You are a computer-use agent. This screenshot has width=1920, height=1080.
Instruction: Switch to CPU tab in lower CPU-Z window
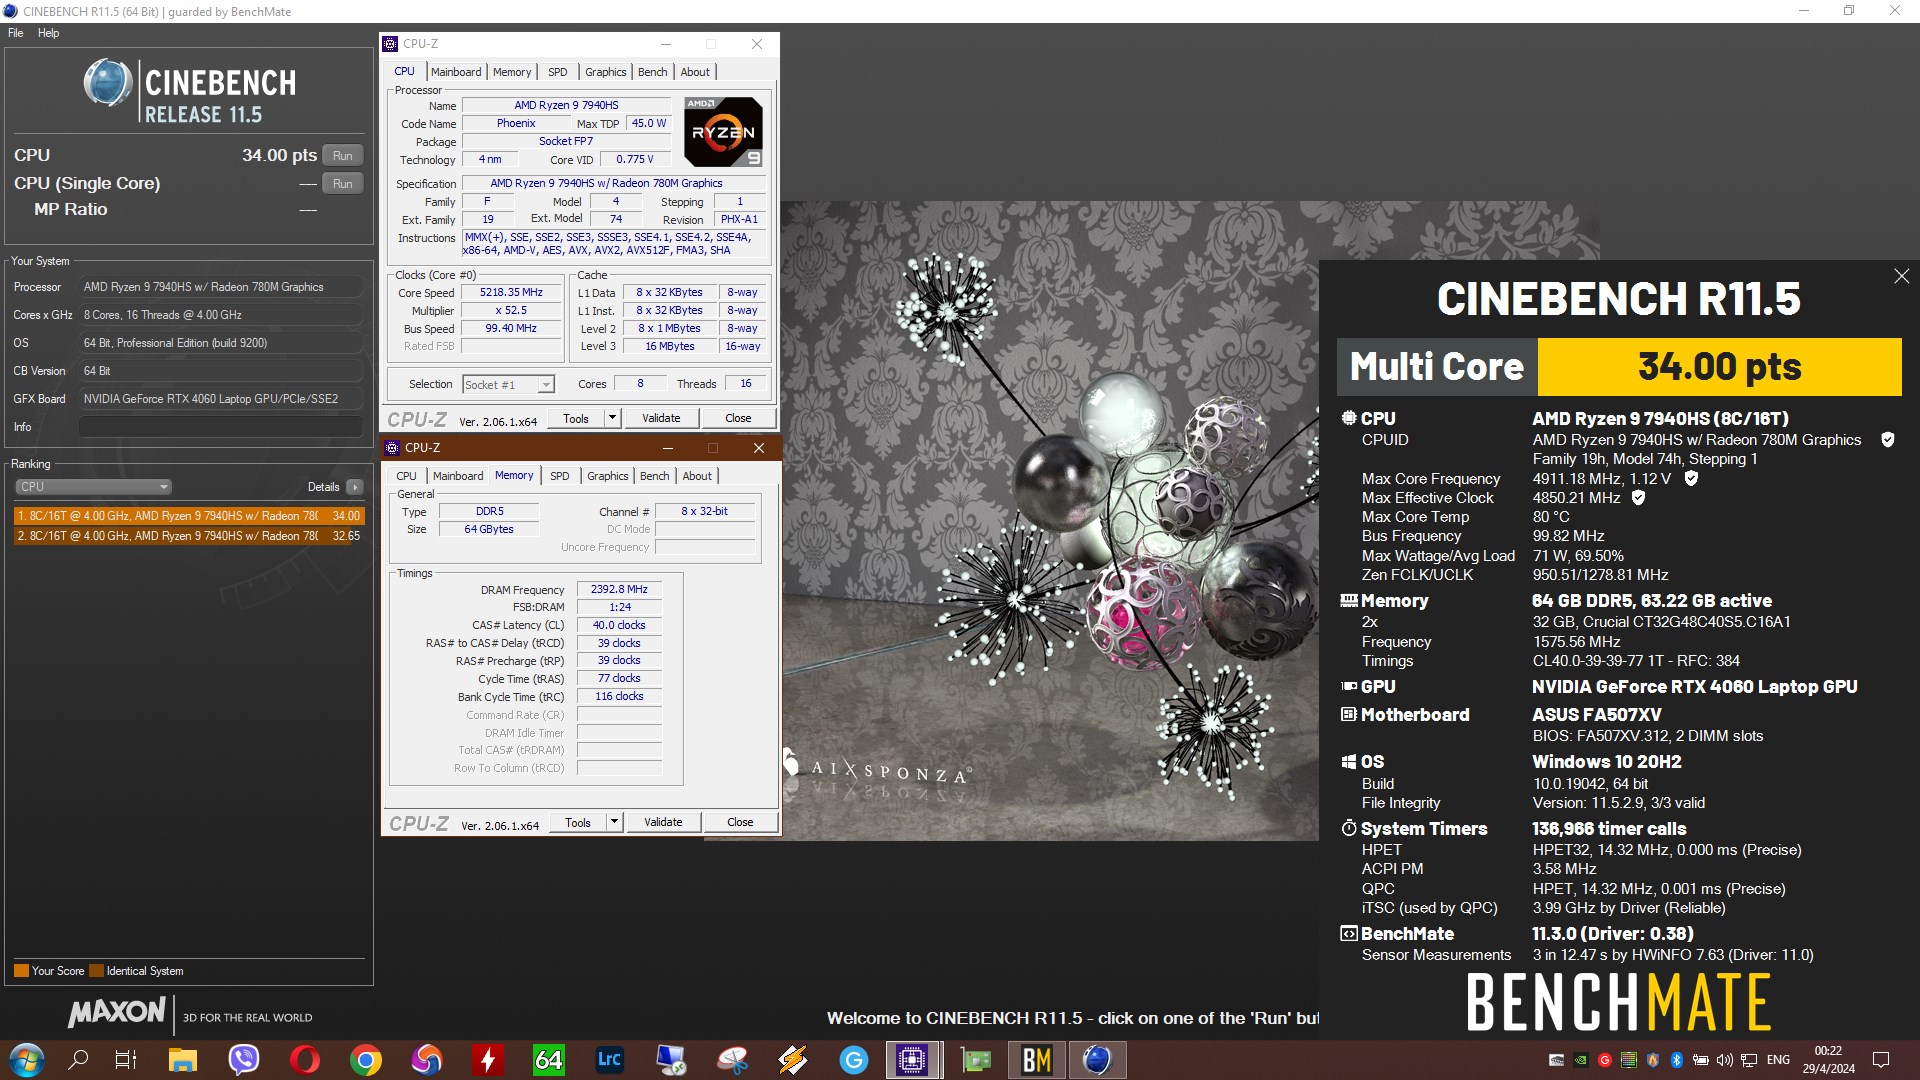pos(406,476)
